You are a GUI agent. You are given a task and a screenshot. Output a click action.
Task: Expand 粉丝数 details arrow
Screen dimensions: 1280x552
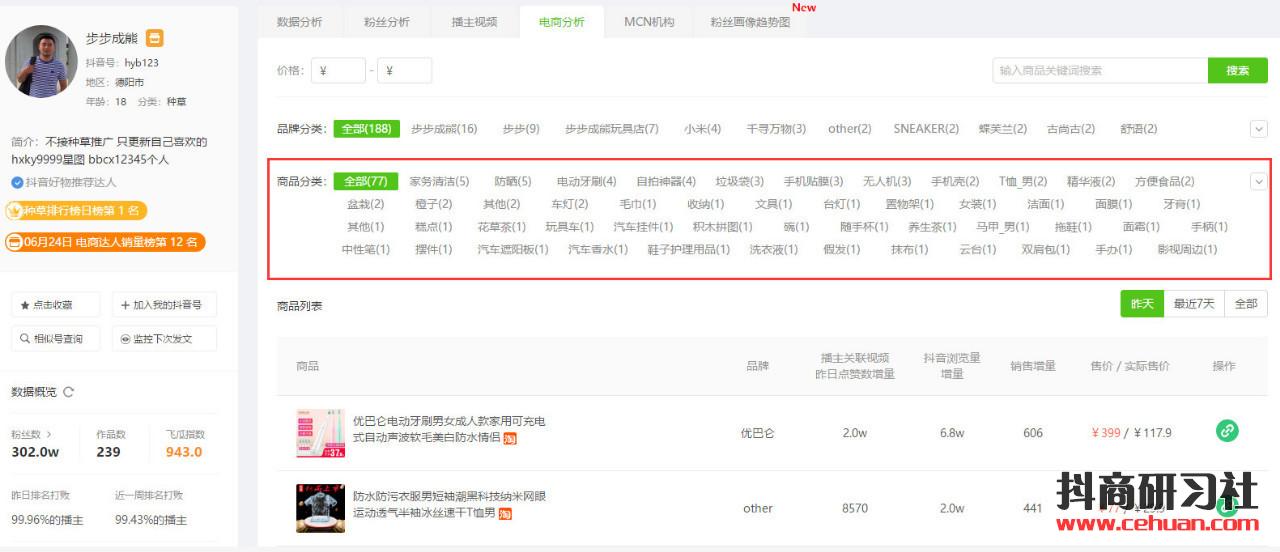coord(49,435)
